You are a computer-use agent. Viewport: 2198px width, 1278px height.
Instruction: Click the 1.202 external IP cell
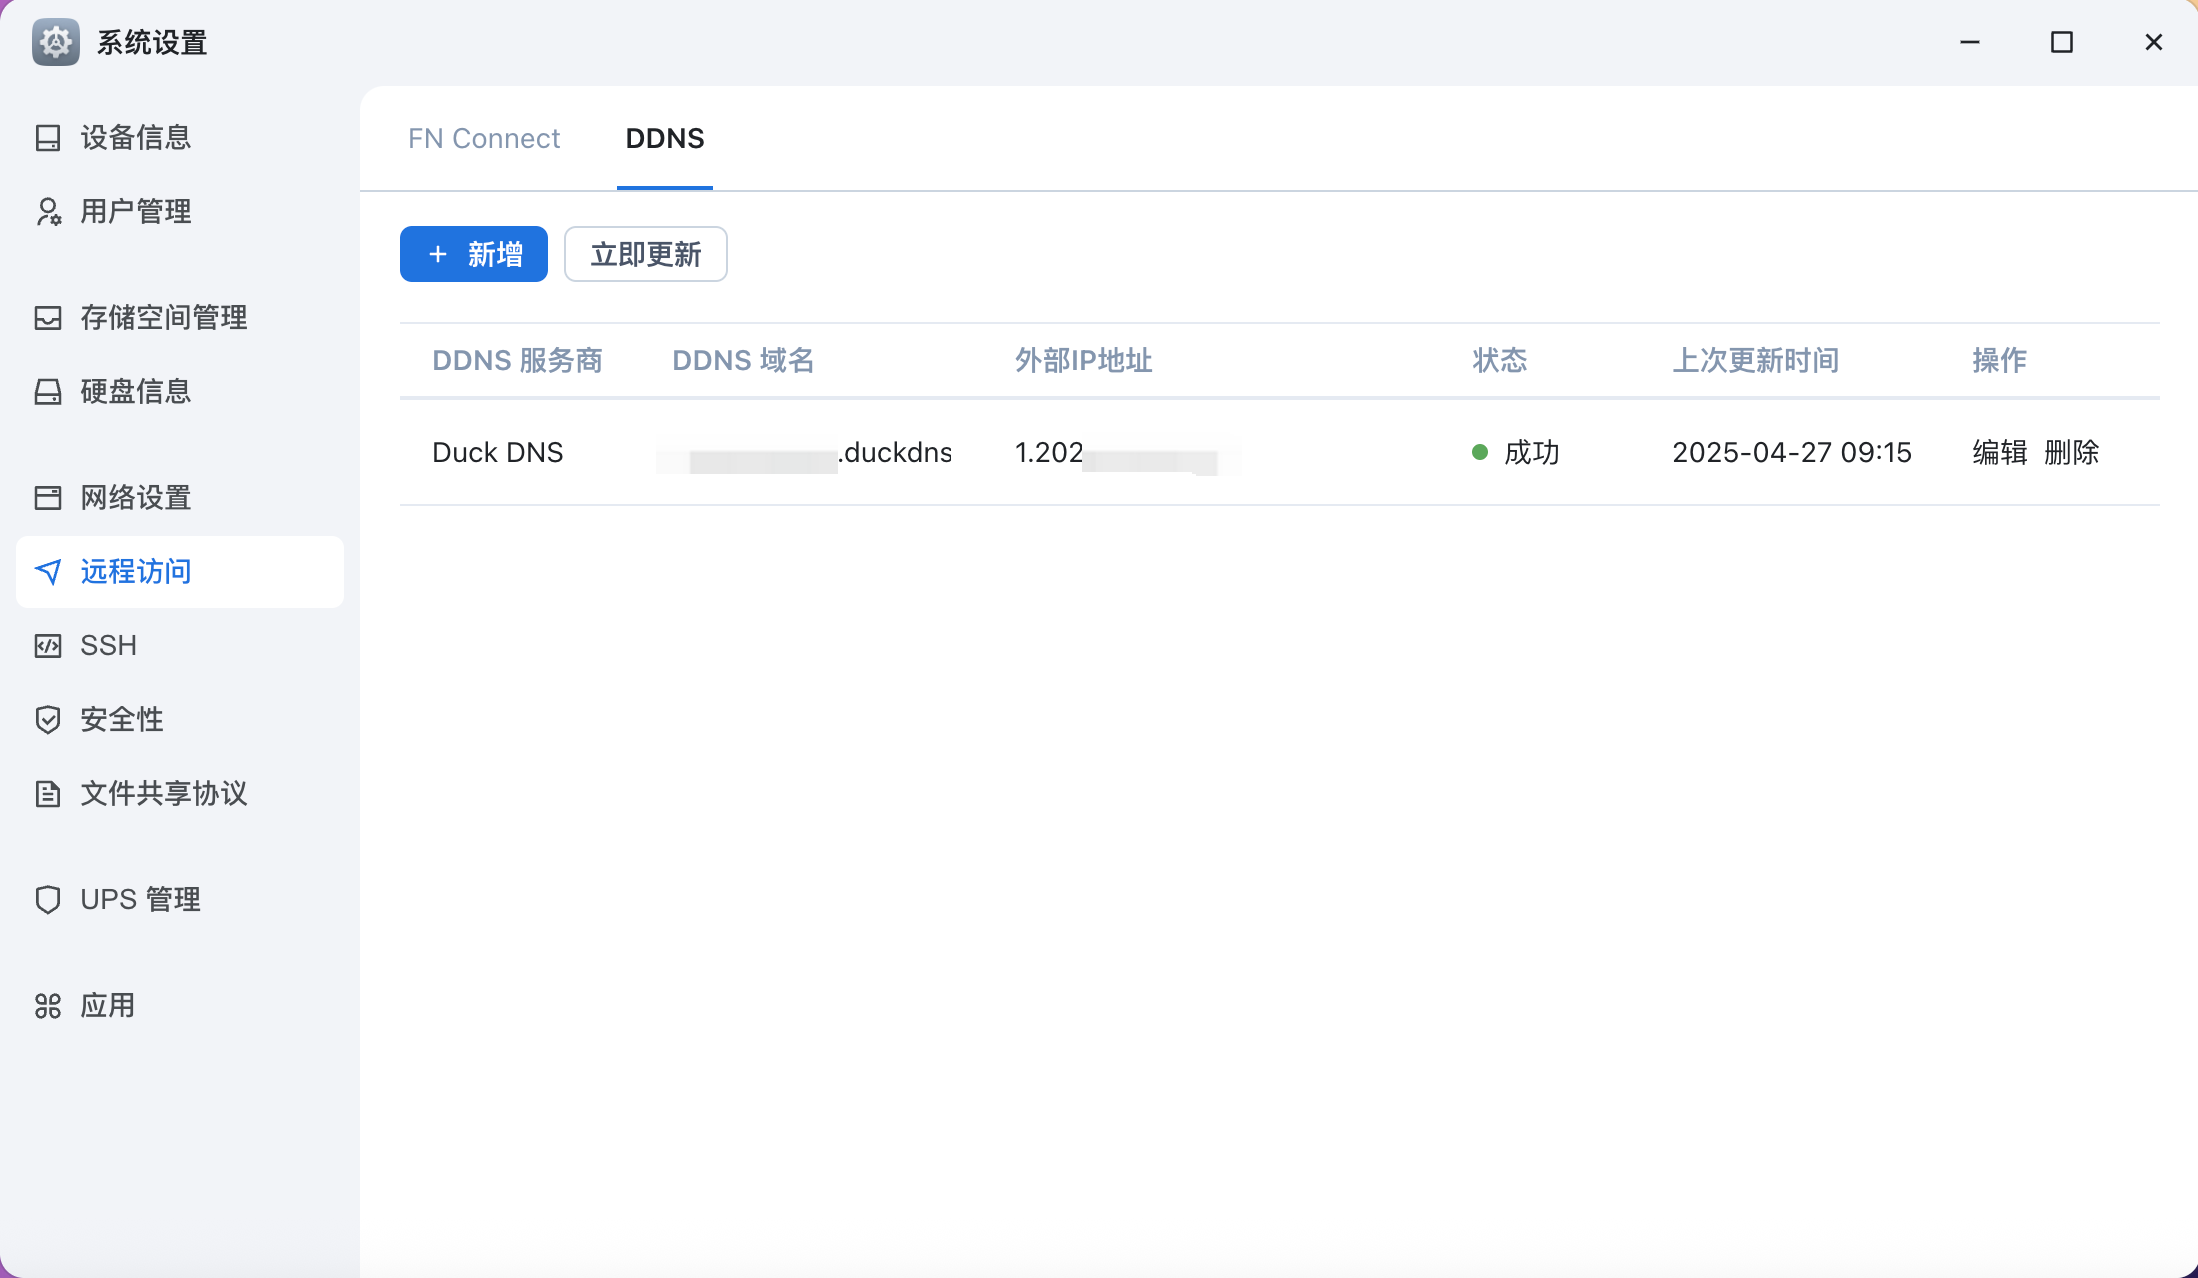(1128, 454)
